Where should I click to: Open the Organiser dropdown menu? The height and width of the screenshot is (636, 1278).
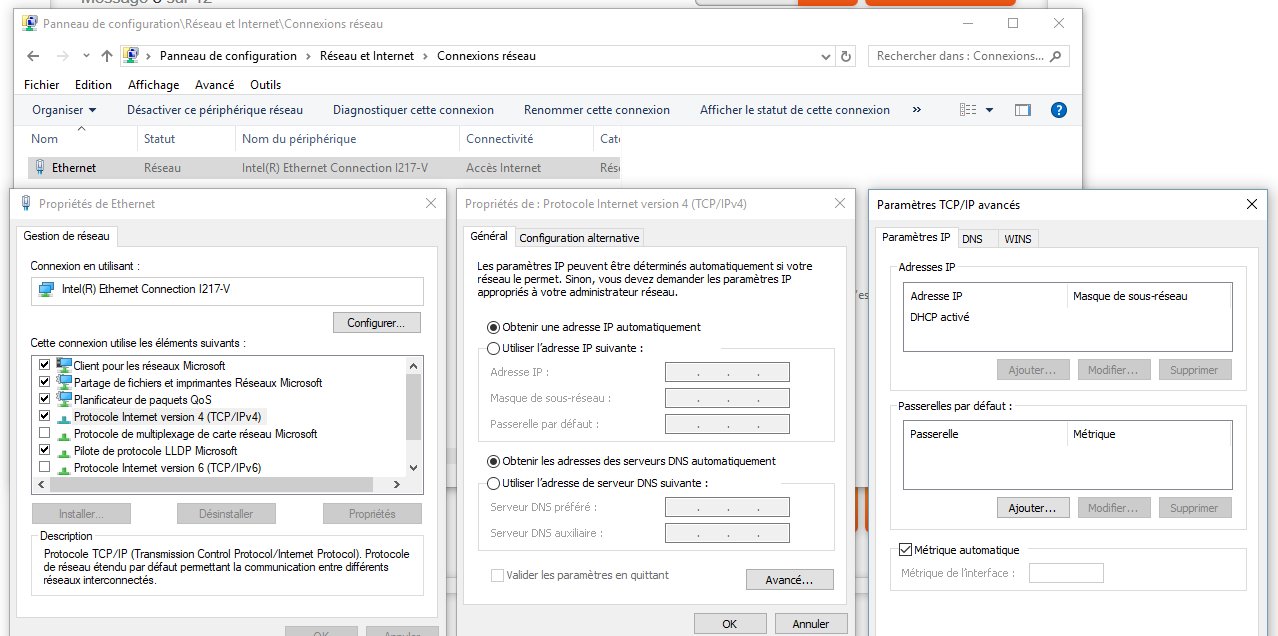[x=64, y=110]
